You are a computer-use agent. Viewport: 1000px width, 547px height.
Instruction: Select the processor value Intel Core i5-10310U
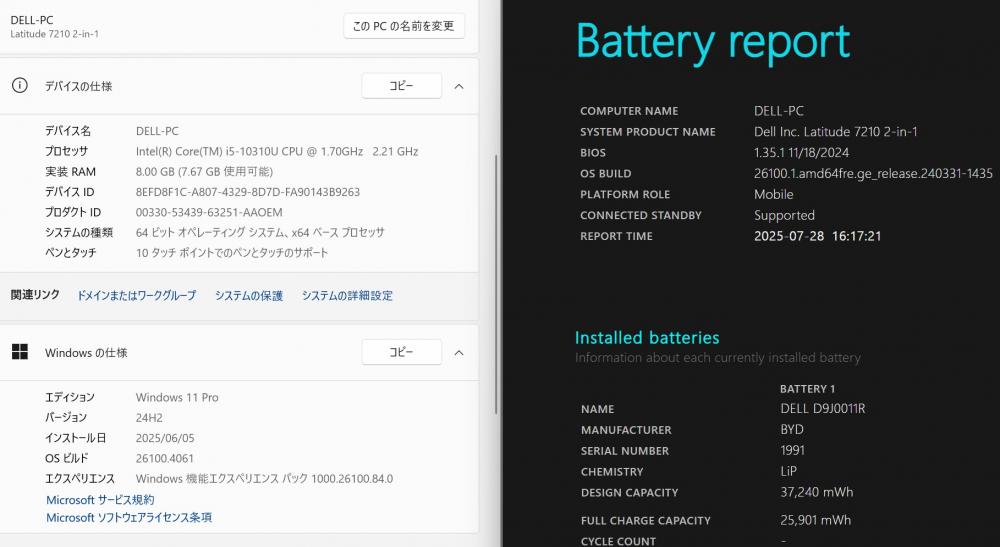[x=277, y=151]
